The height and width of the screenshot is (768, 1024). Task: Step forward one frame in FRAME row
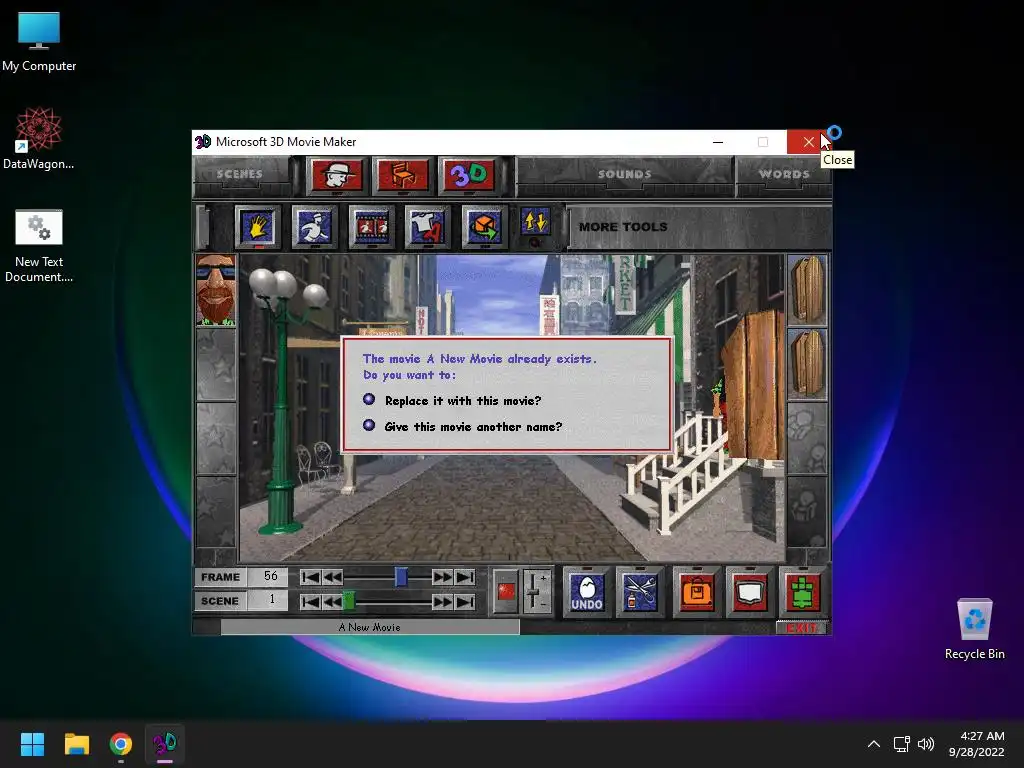pyautogui.click(x=442, y=577)
